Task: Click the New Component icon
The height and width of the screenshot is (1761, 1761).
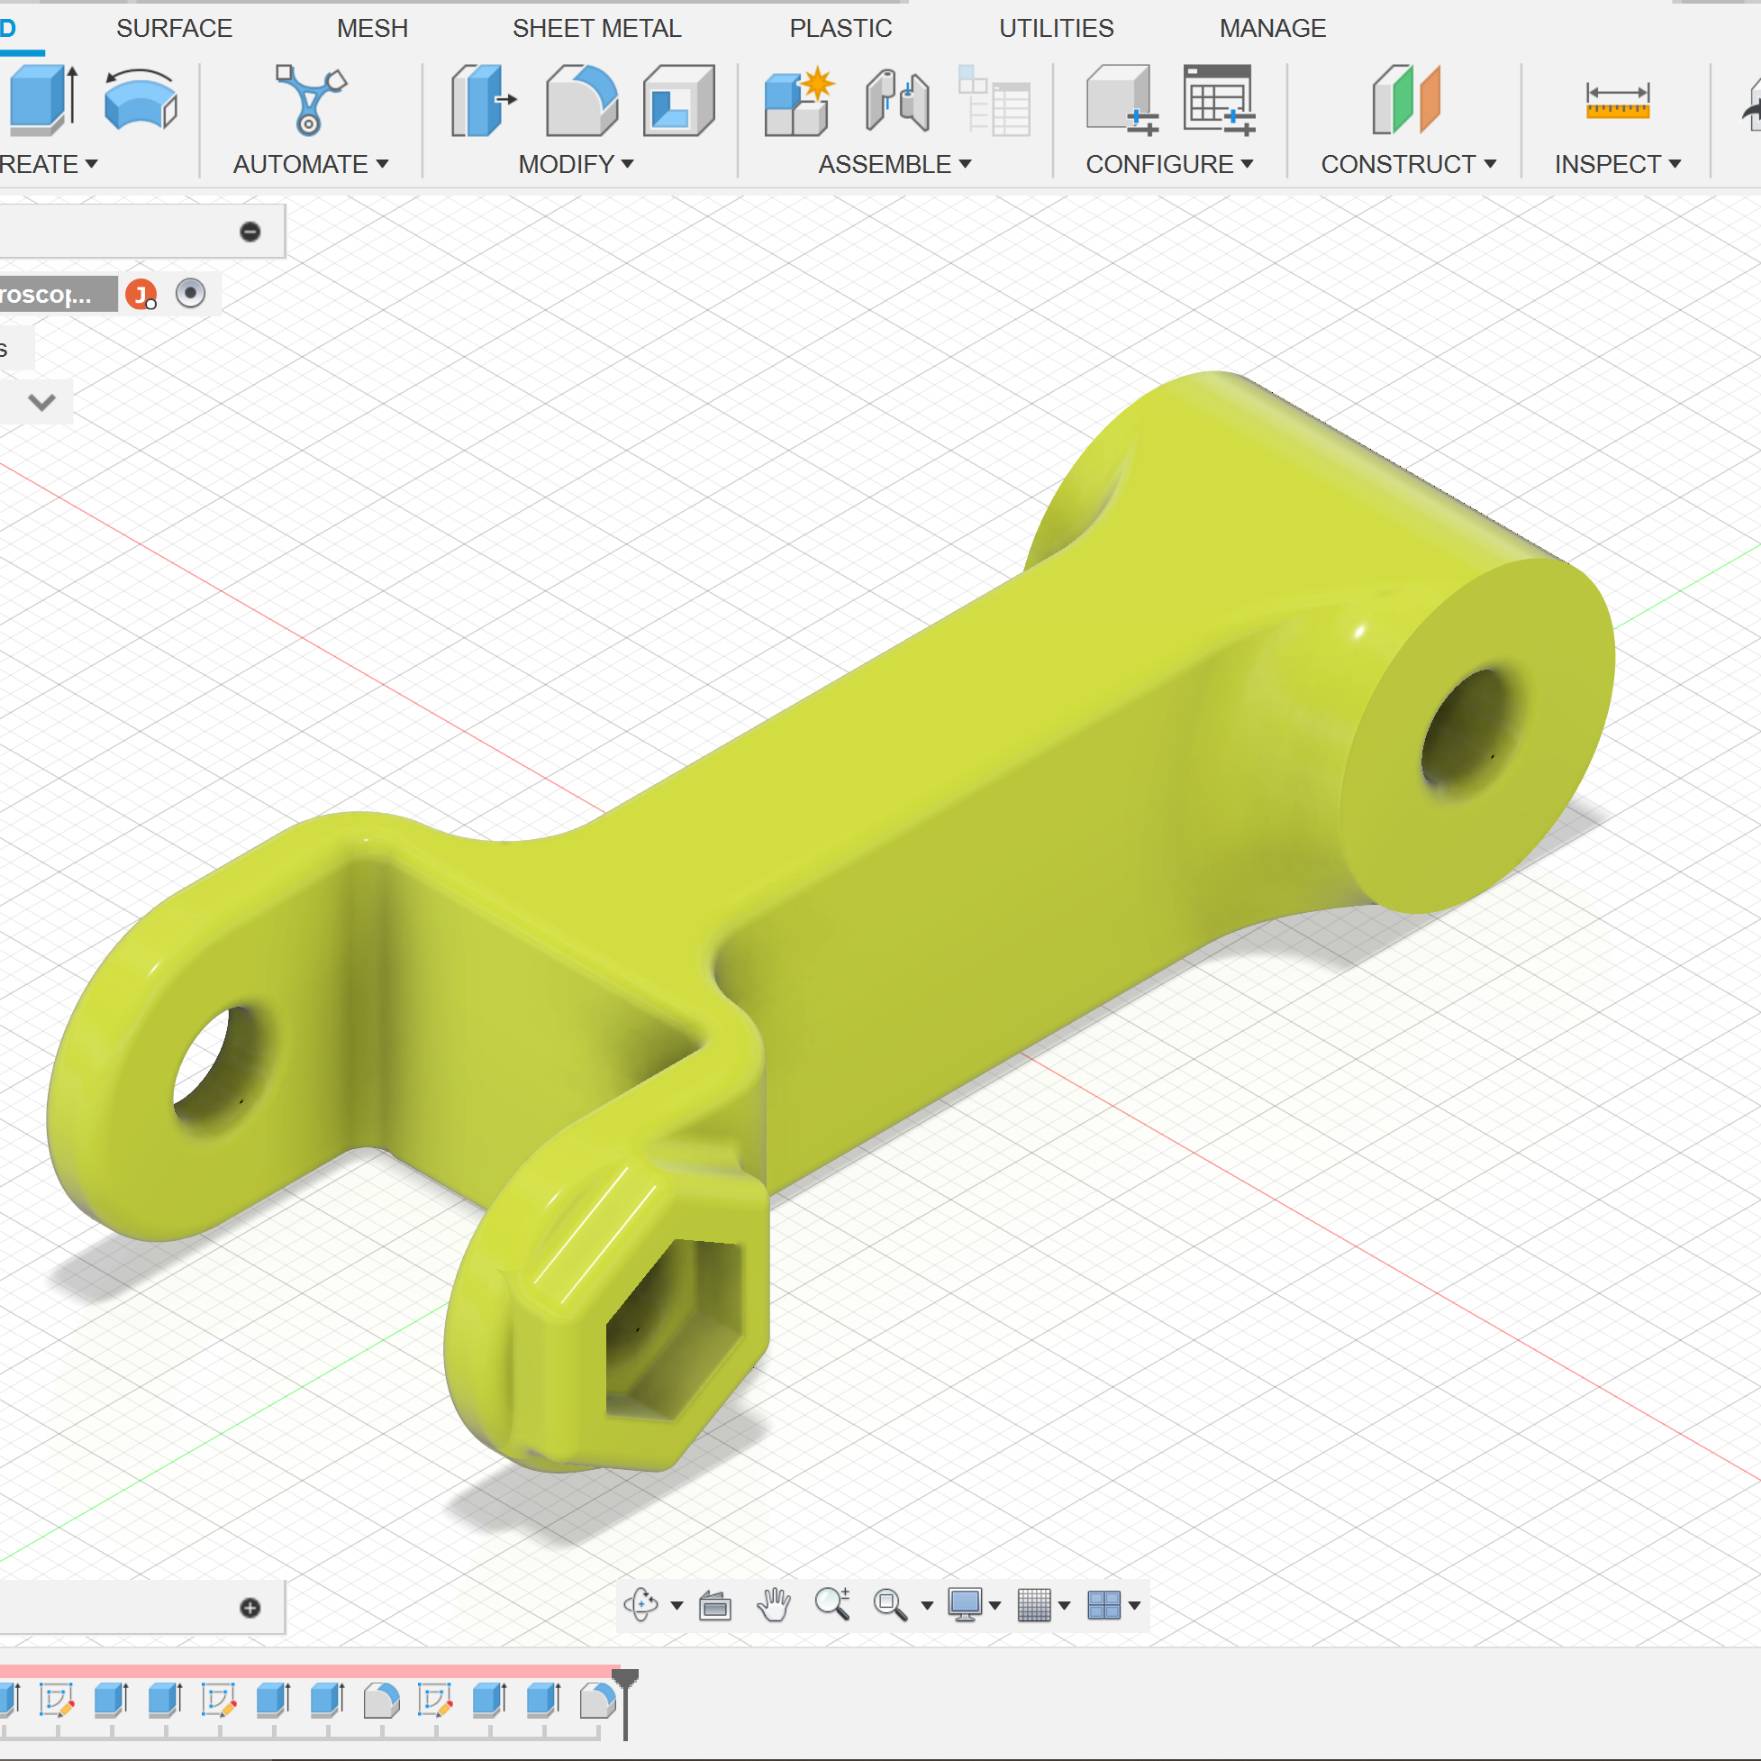Action: 798,100
